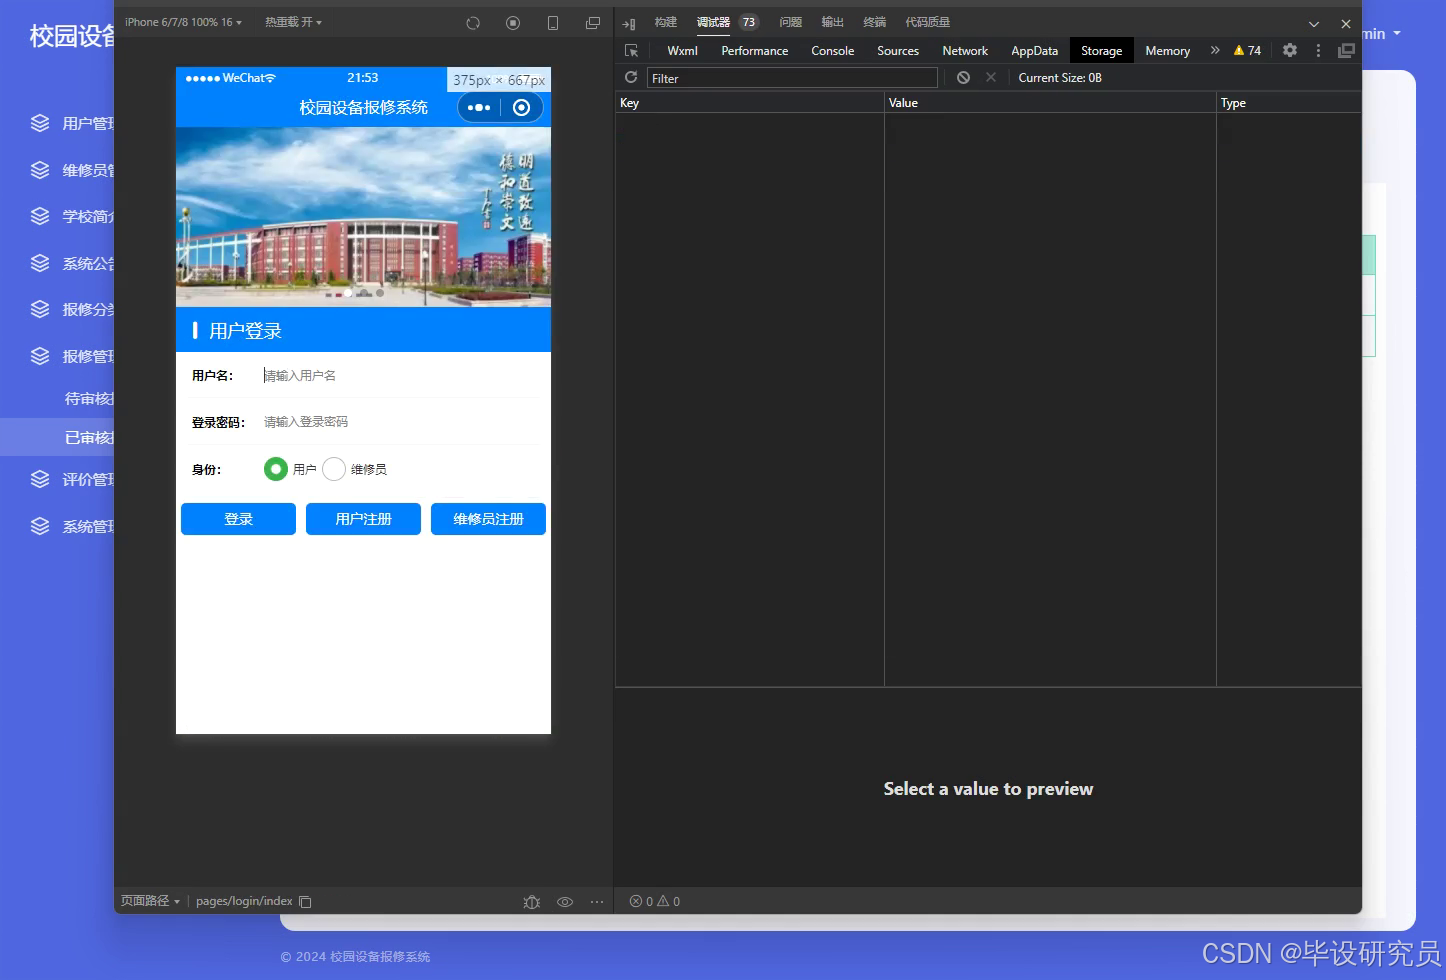Click the undock devtools window icon
This screenshot has height=980, width=1446.
tap(1346, 50)
